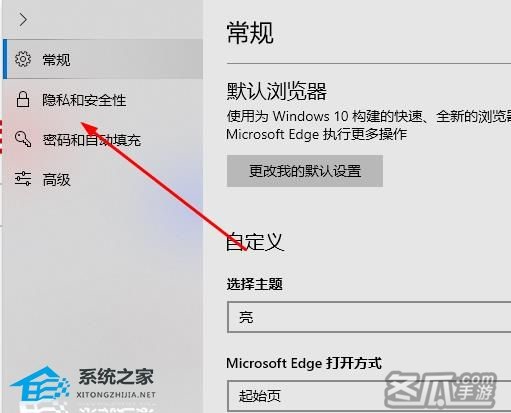Open the Microsoft Edge 打开方式 dropdown showing 起始页
511x413 pixels.
tap(369, 396)
